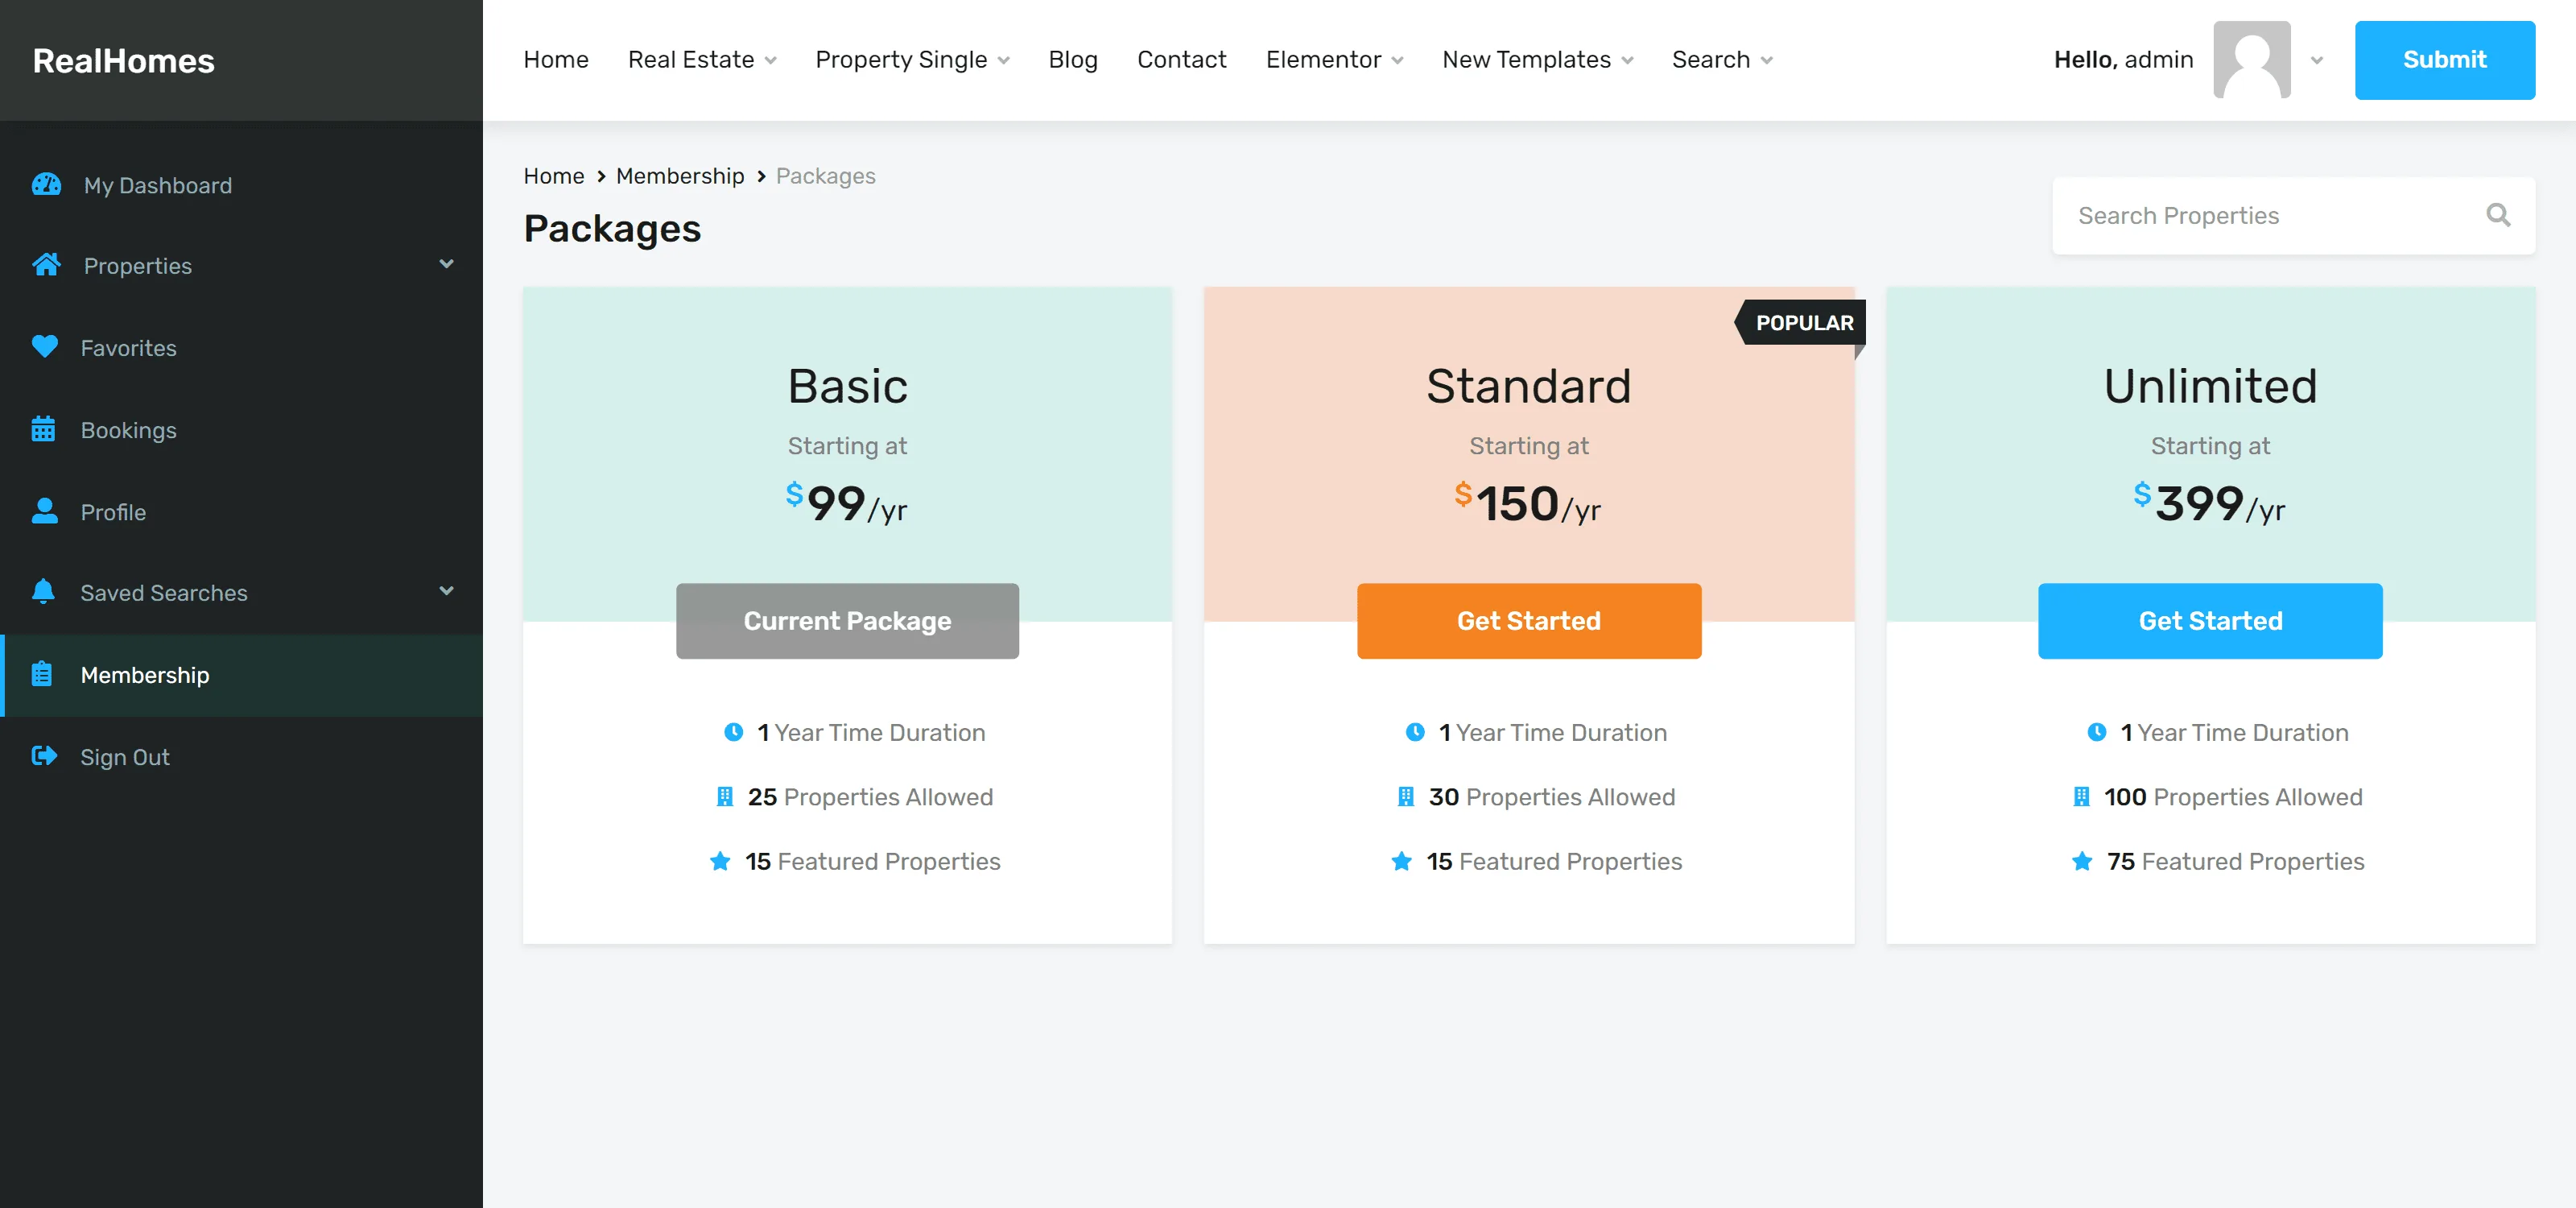2576x1208 pixels.
Task: Click the Favorites heart icon
Action: pos(45,346)
